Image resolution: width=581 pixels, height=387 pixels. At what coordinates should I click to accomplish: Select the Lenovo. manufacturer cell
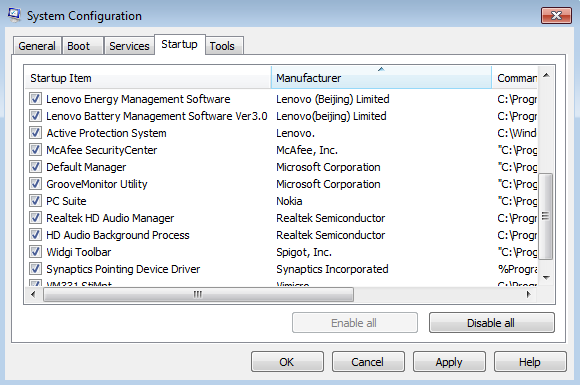295,133
